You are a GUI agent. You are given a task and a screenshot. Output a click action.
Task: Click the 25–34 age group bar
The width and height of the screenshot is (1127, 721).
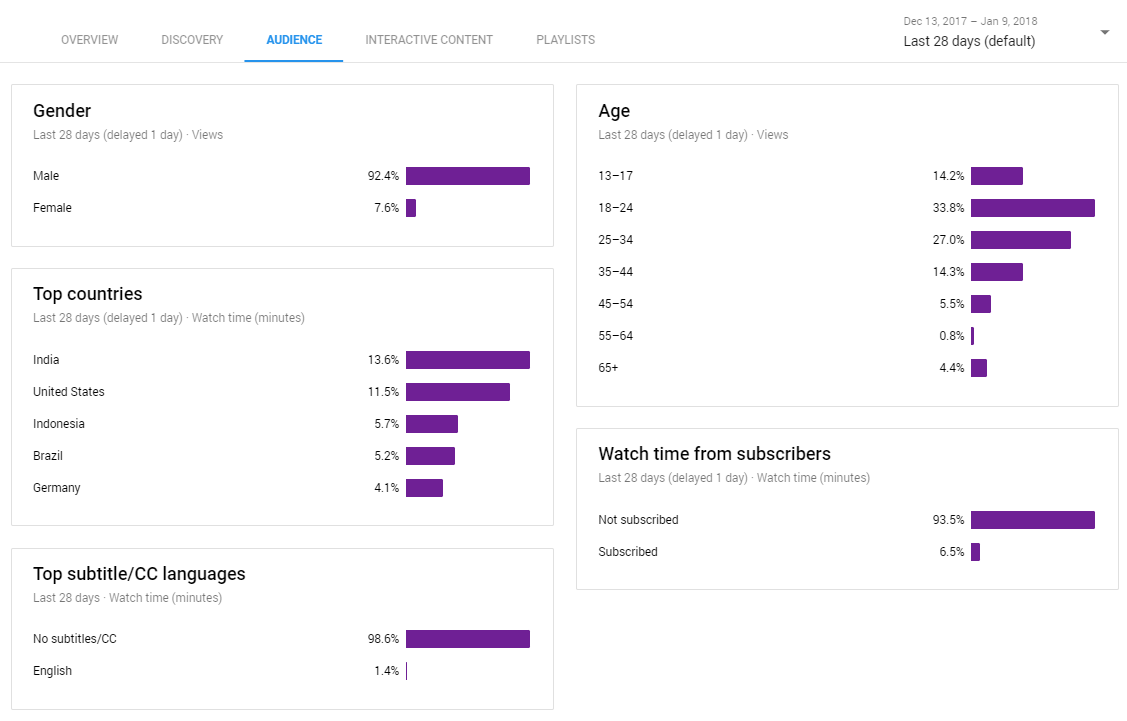[1020, 240]
